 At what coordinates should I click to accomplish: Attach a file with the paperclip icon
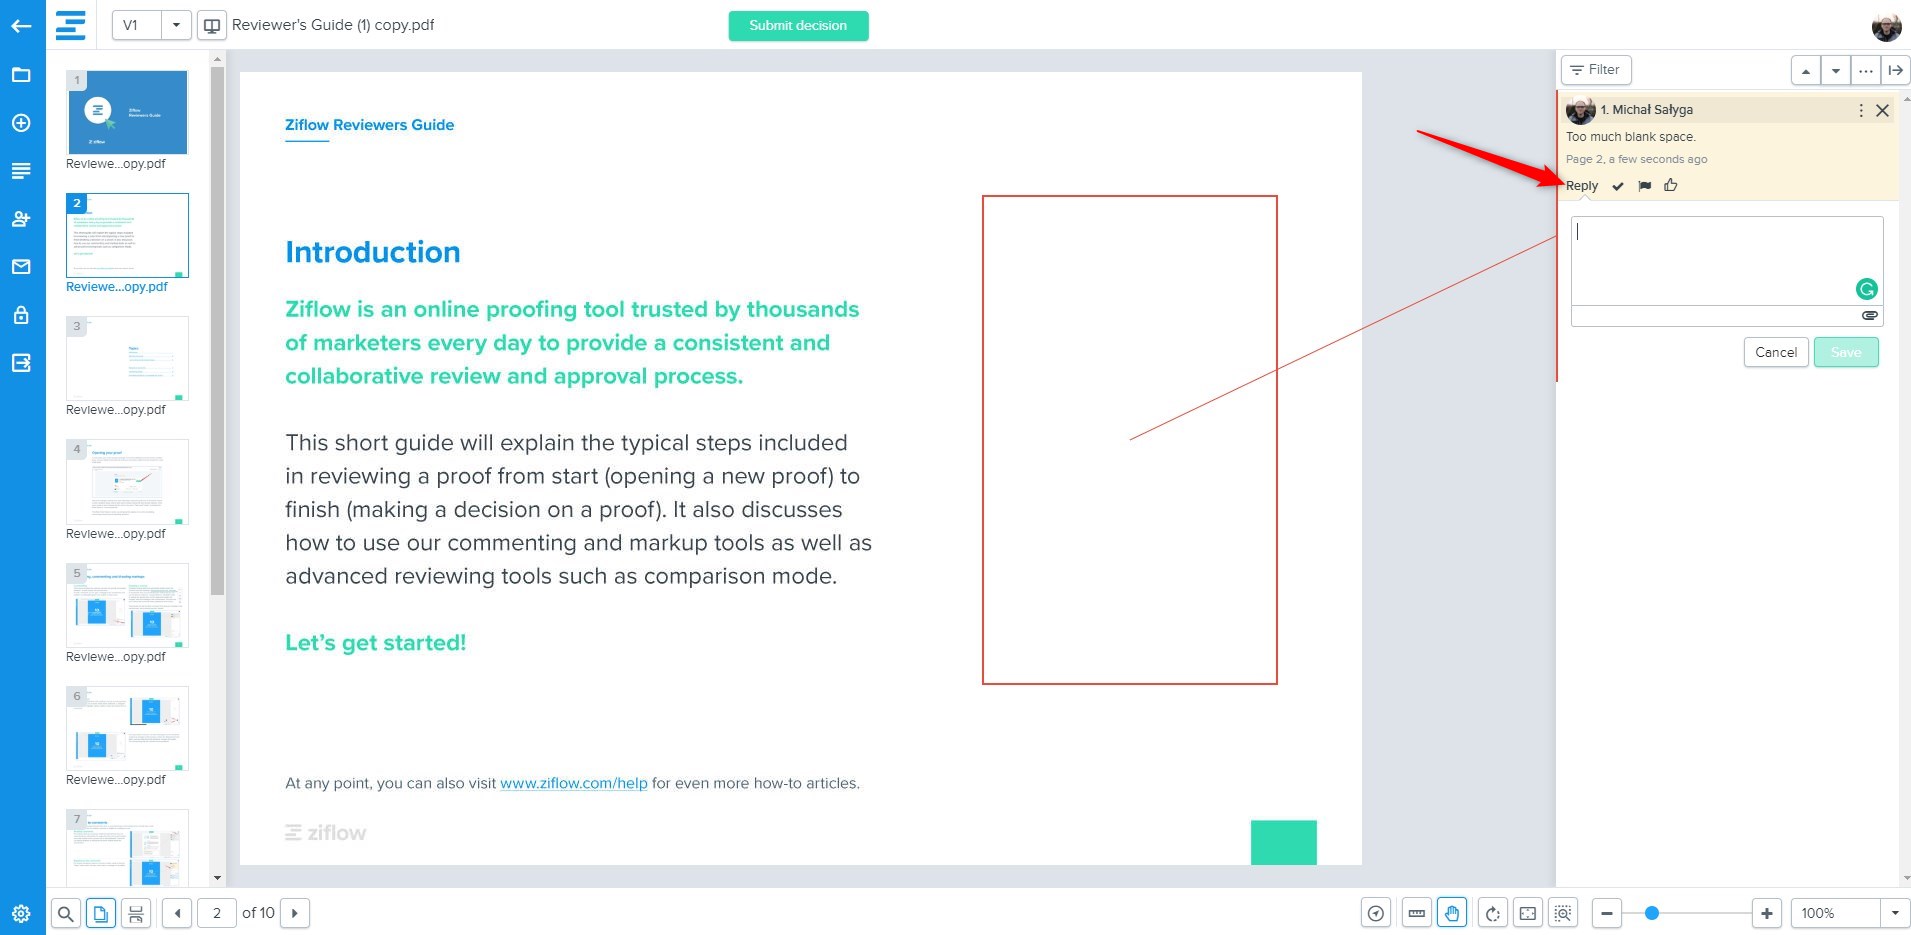(x=1869, y=316)
